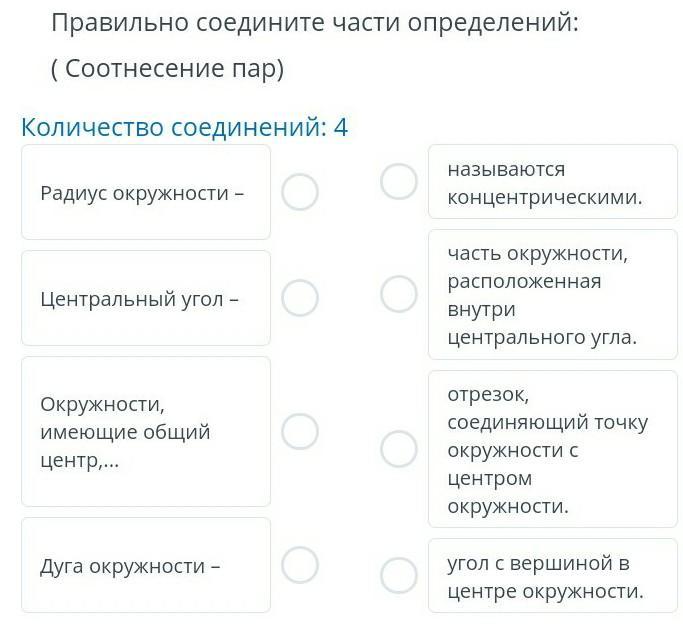Click the Правильно соедините части определений heading
The height and width of the screenshot is (635, 683).
[x=315, y=22]
